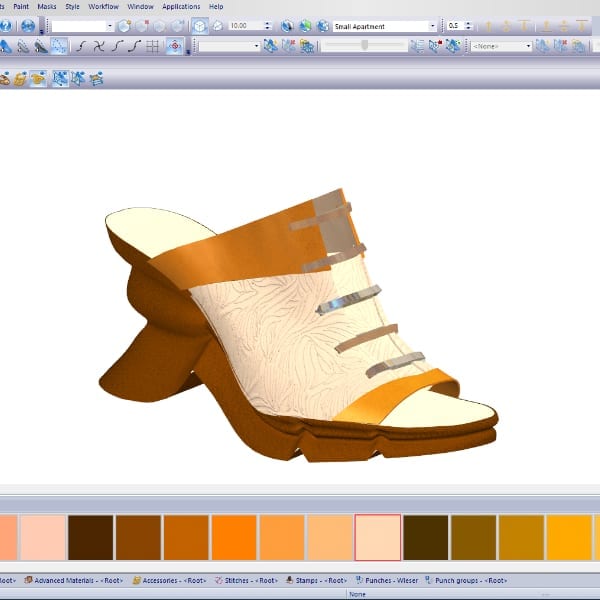Click the orange shoe icon in third toolbar

38,78
